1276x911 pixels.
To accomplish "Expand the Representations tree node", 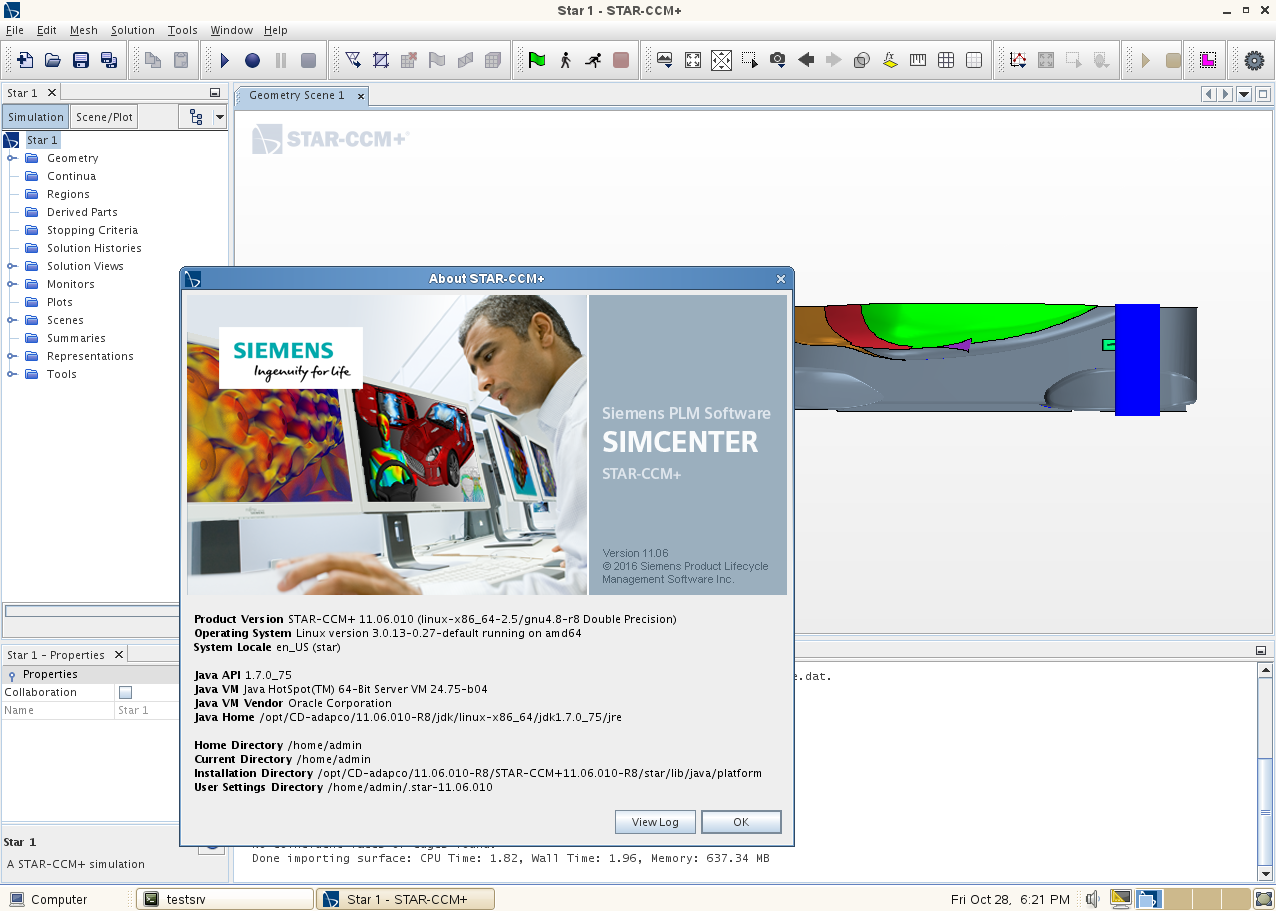I will click(12, 356).
